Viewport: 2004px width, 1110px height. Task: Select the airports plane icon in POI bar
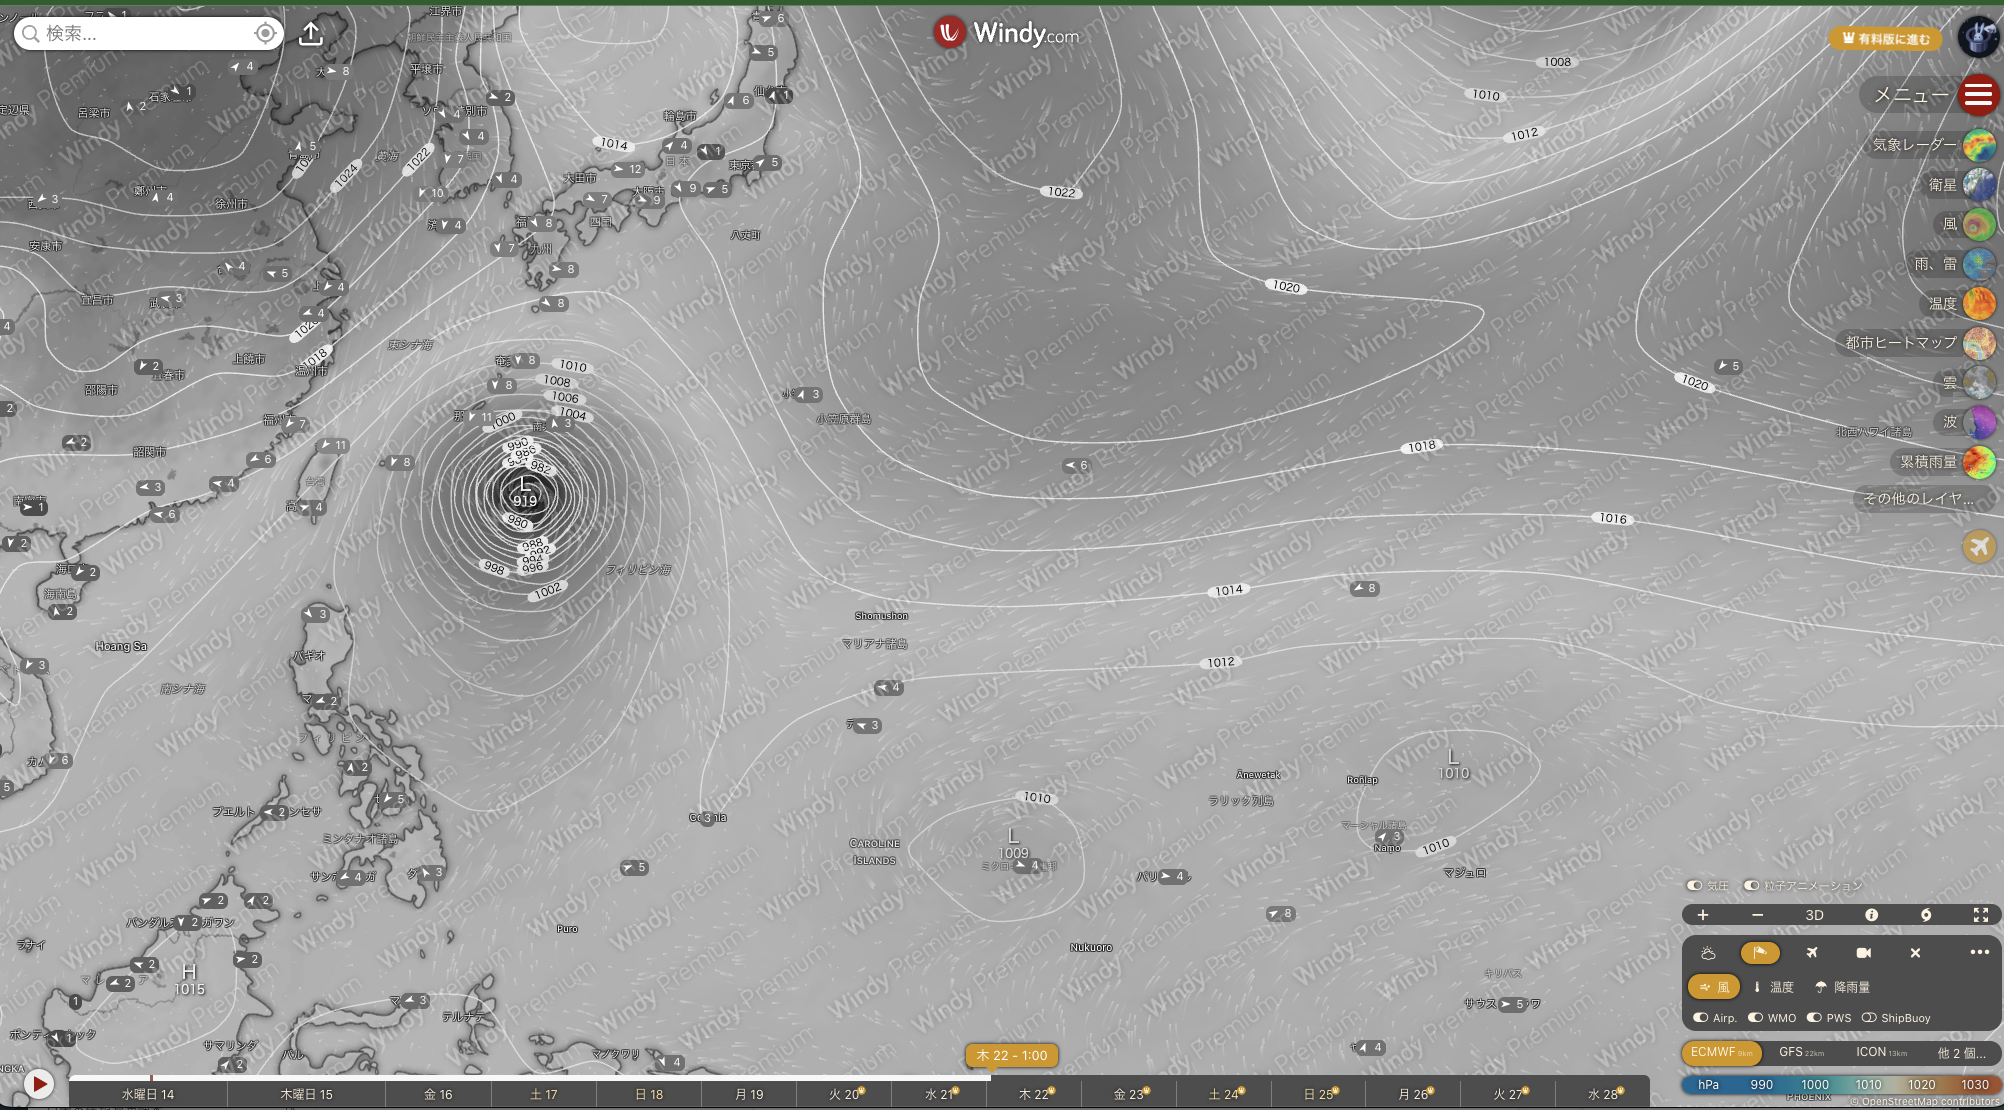point(1812,953)
